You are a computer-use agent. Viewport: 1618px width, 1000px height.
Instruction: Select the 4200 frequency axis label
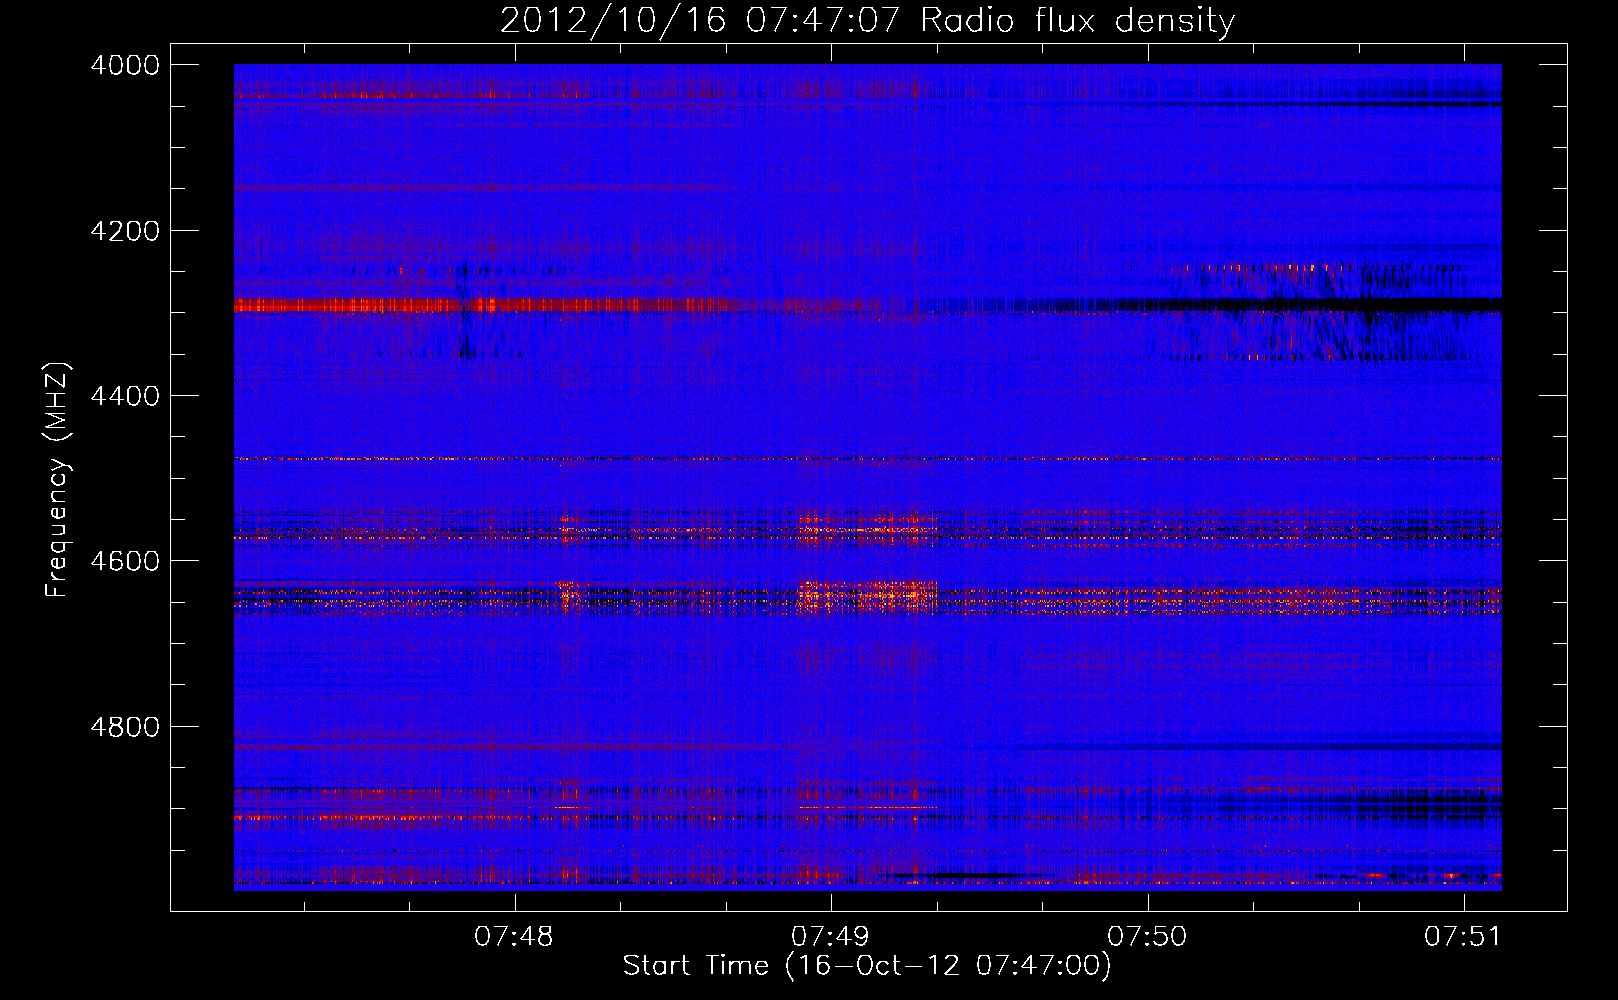[x=125, y=231]
